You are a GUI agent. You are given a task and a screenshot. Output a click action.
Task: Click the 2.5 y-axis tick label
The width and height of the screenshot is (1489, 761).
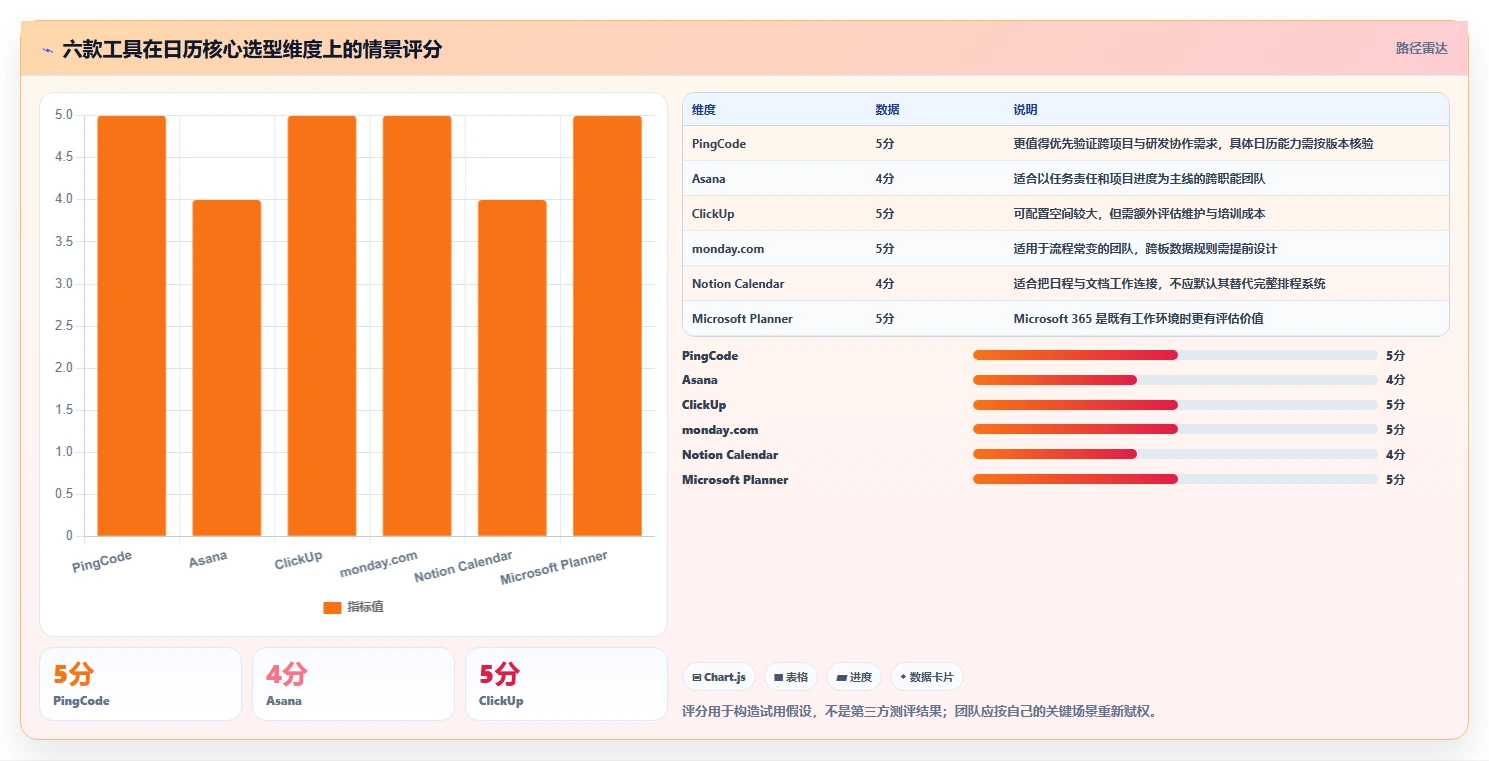coord(64,326)
